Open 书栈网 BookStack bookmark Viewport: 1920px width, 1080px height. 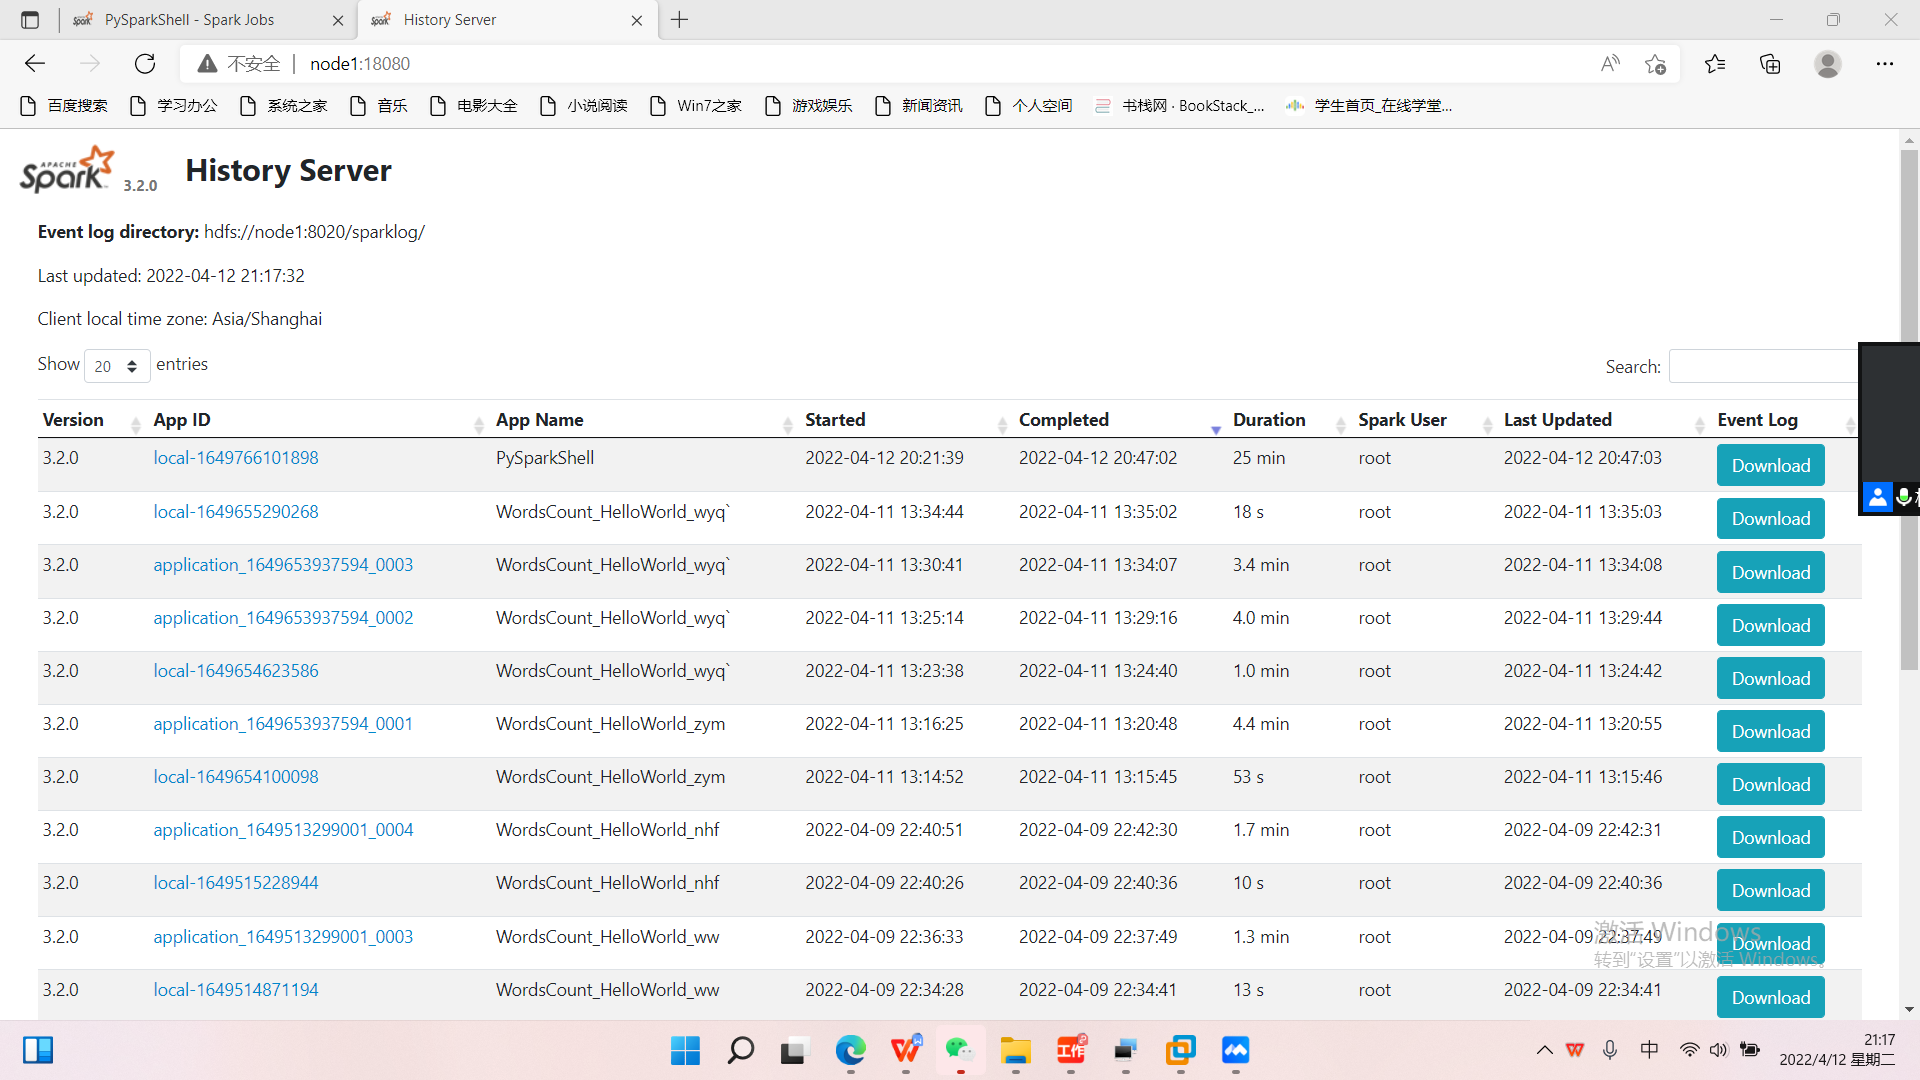1180,106
